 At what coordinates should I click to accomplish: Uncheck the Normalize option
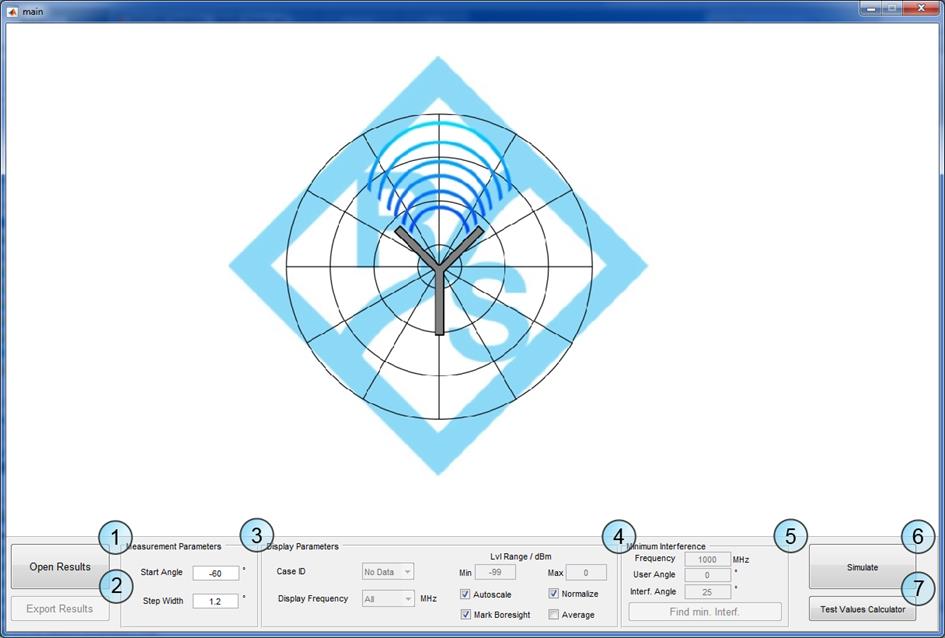(x=554, y=594)
